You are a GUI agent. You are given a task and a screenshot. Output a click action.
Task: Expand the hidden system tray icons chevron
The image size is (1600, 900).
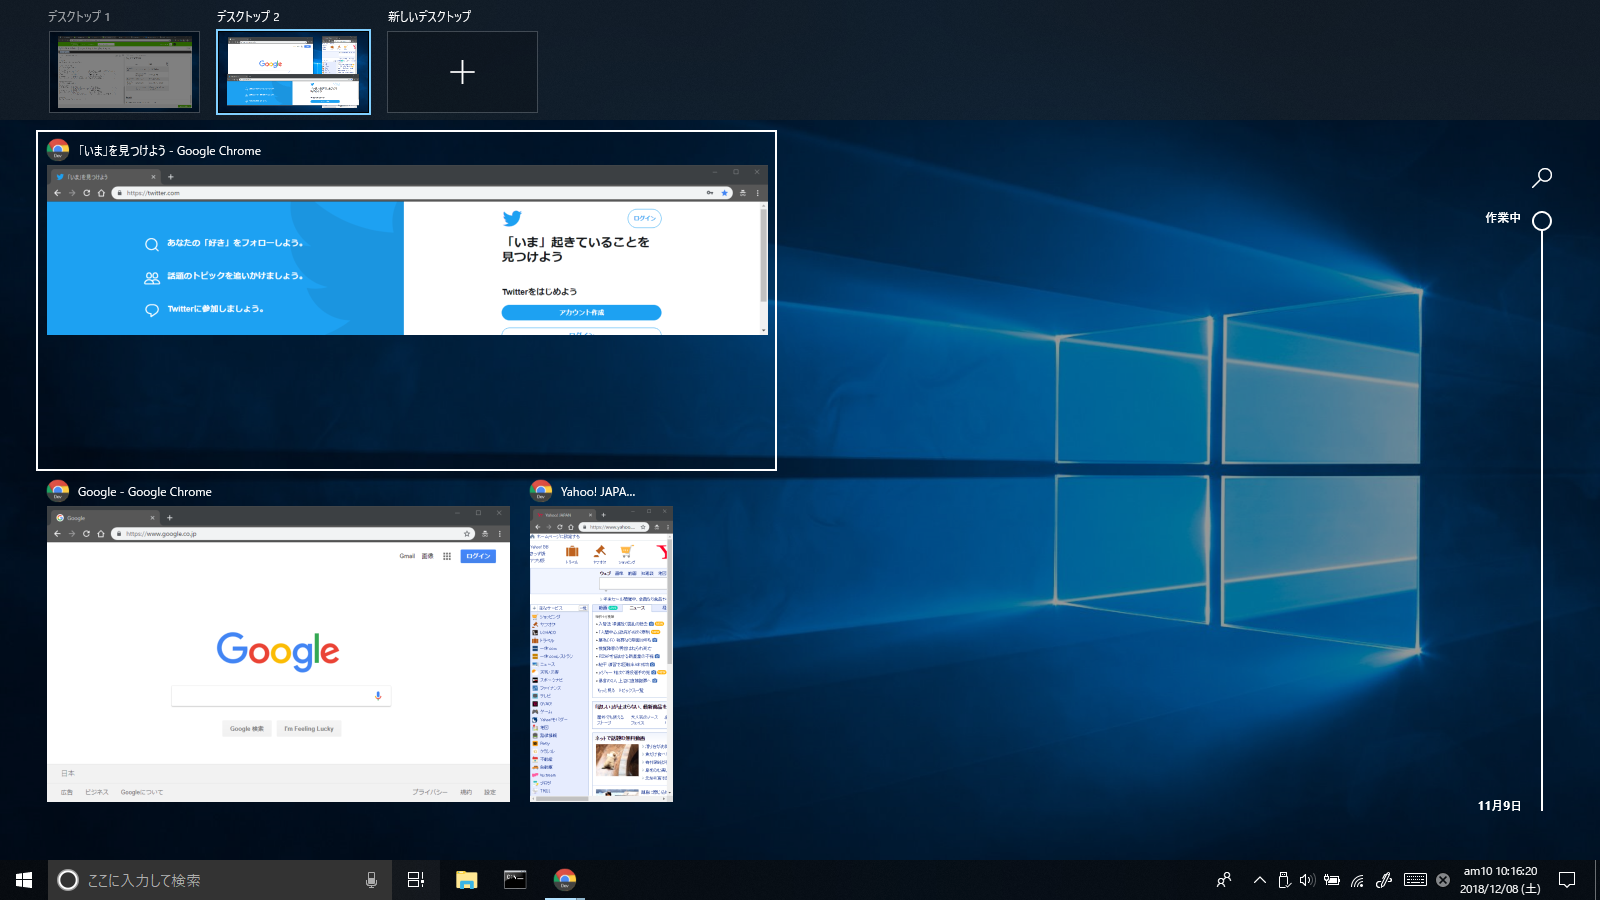[x=1260, y=880]
